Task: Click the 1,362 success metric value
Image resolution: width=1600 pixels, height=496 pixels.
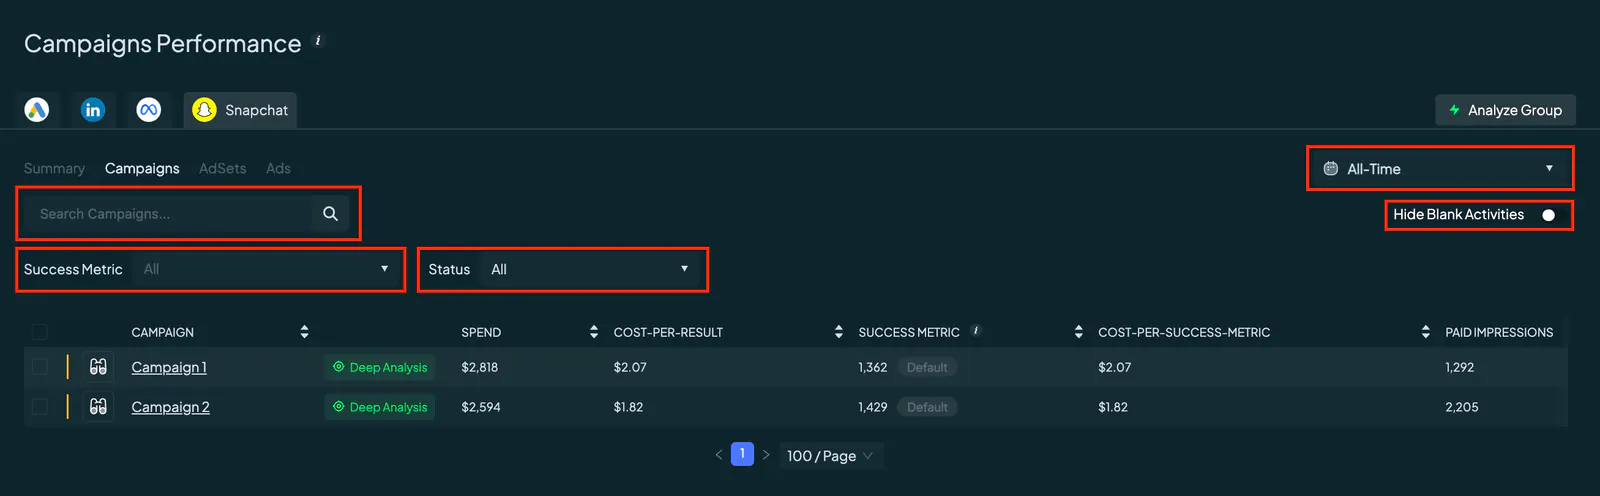Action: click(x=873, y=367)
